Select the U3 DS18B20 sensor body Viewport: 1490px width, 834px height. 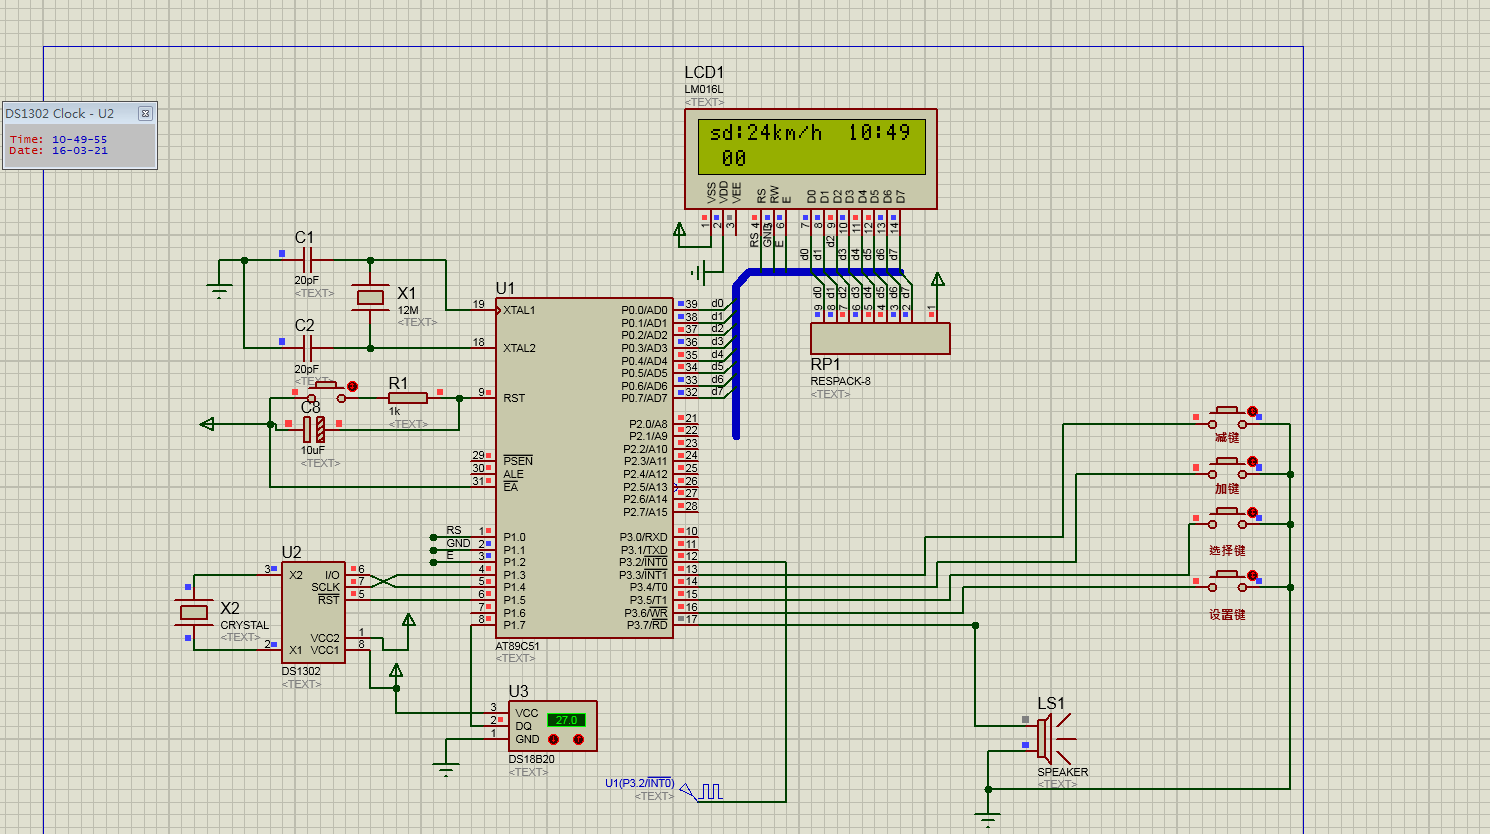[x=553, y=726]
